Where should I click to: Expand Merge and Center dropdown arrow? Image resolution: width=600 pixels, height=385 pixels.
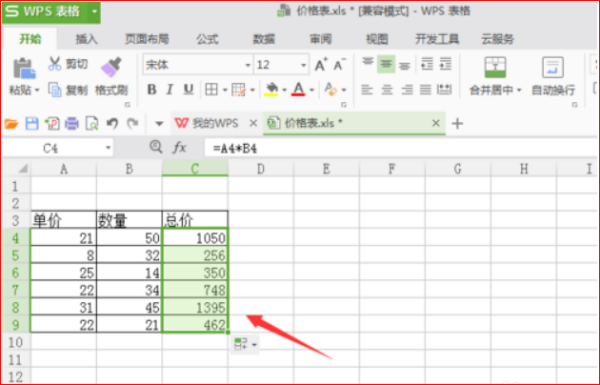519,90
